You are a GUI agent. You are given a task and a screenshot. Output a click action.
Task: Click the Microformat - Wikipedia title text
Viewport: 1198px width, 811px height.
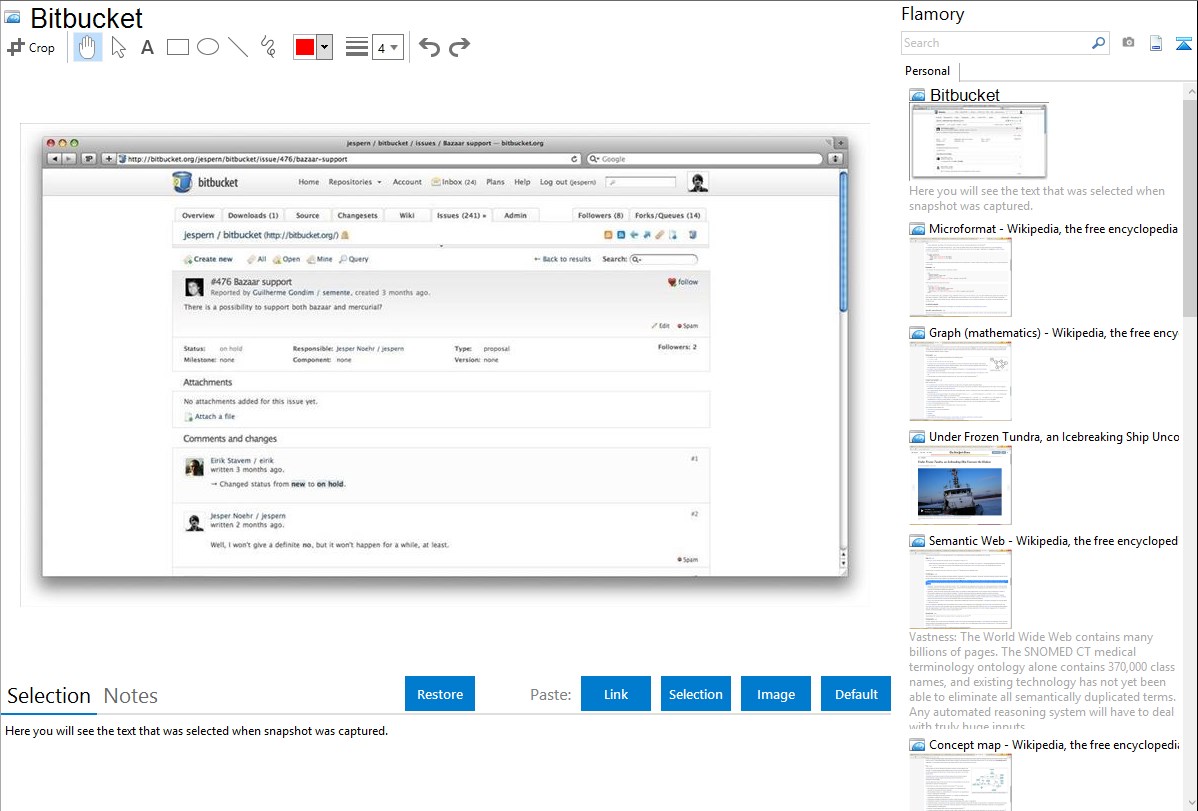pos(1053,229)
